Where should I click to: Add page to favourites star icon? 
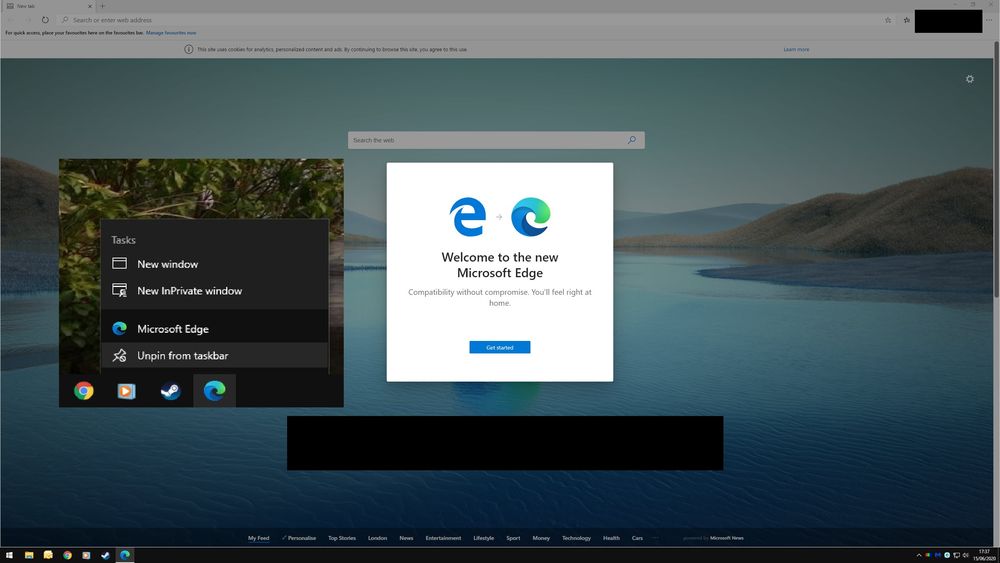pos(888,20)
